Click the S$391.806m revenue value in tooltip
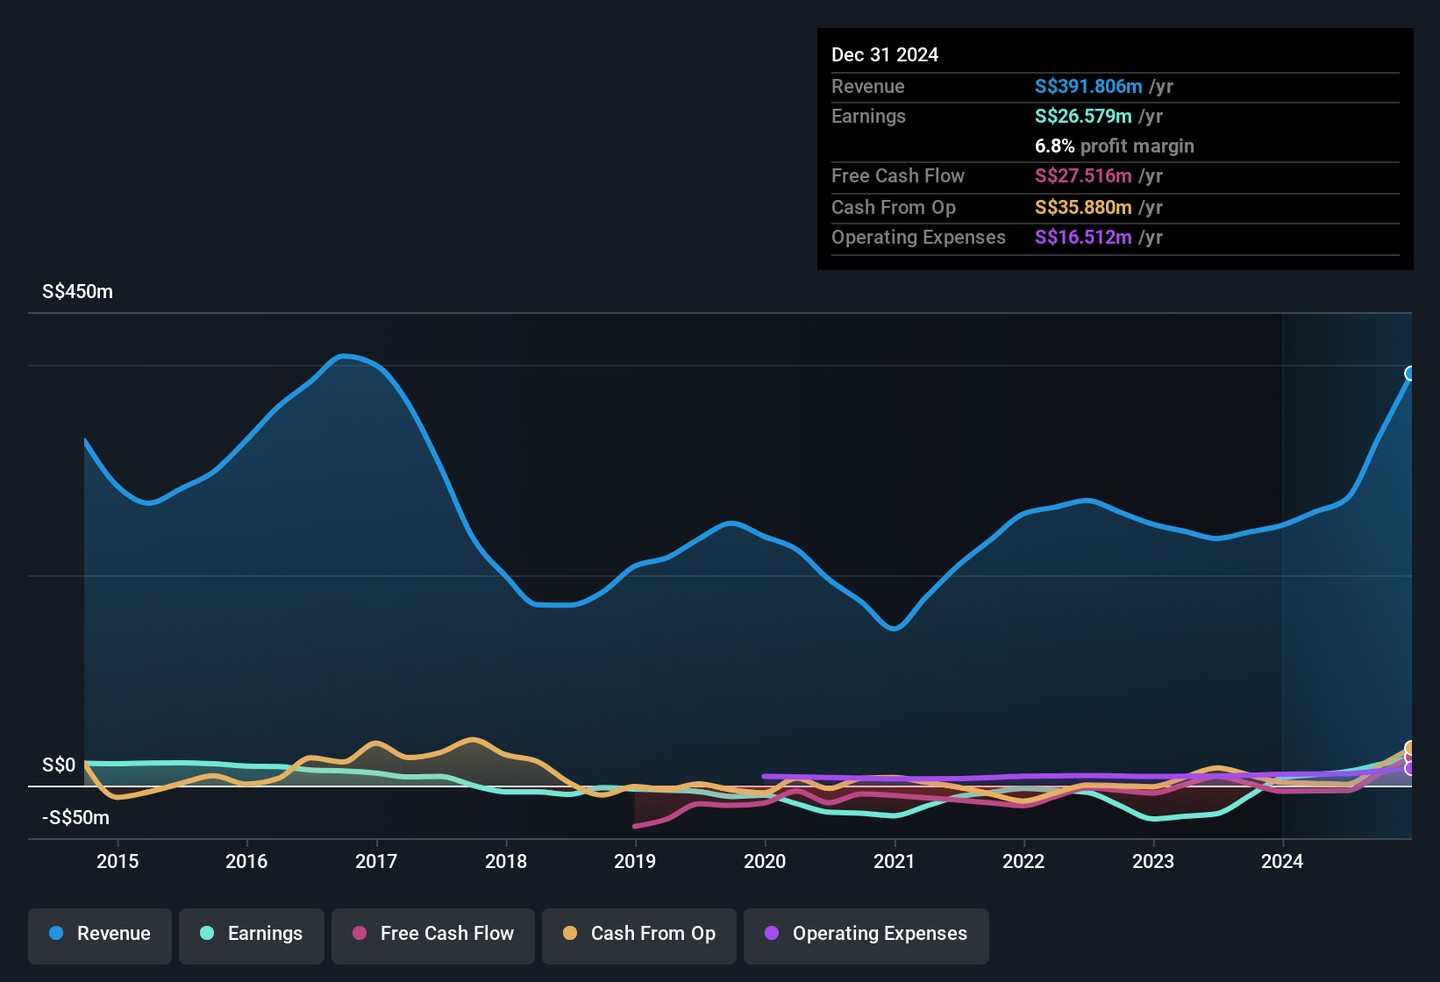 1088,87
